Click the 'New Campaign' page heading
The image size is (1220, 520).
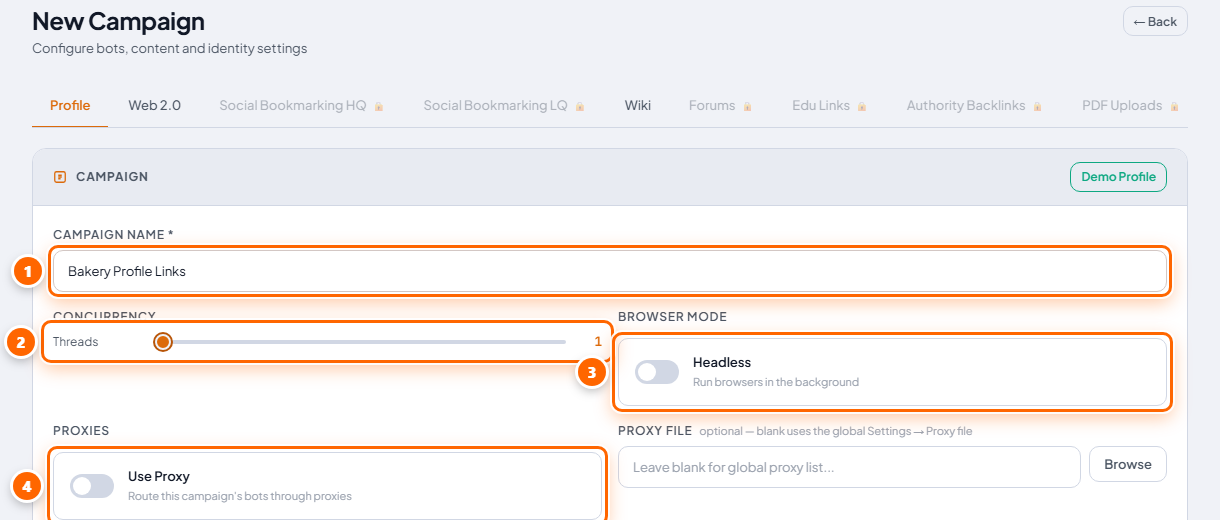click(118, 20)
